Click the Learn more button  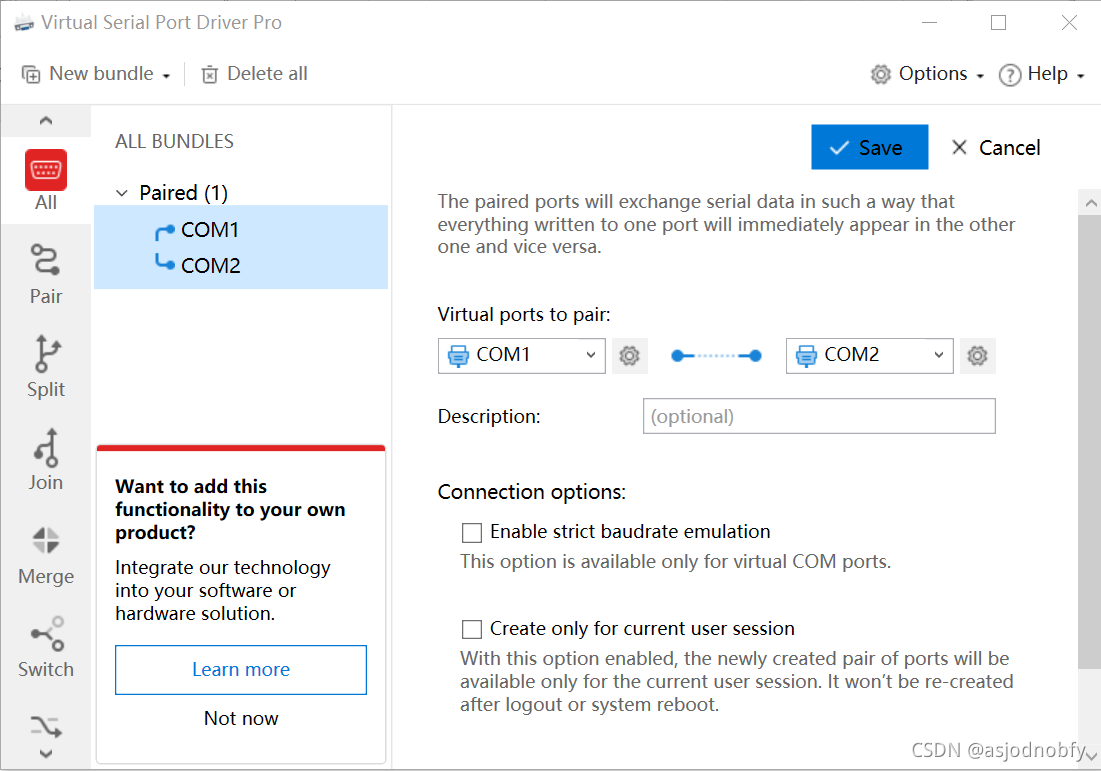point(241,670)
